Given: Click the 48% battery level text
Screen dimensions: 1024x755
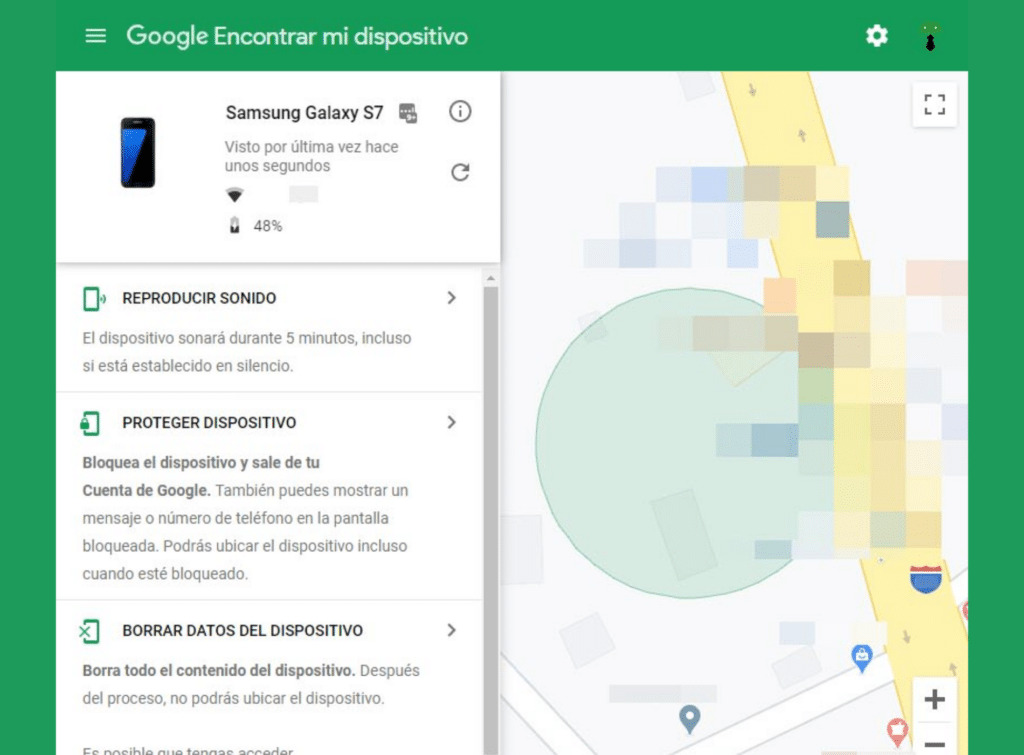Looking at the screenshot, I should 268,226.
